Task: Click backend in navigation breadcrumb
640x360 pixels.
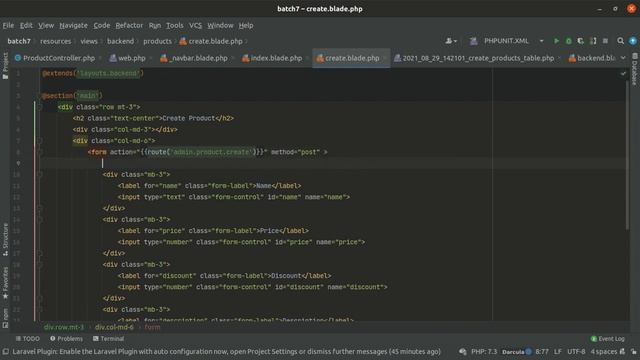Action: [120, 41]
